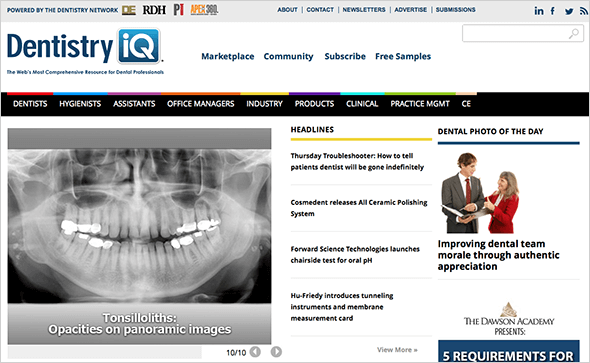Screen dimensions: 590x363
Task: Open the Tonsilloliths slide caption
Action: coord(139,324)
